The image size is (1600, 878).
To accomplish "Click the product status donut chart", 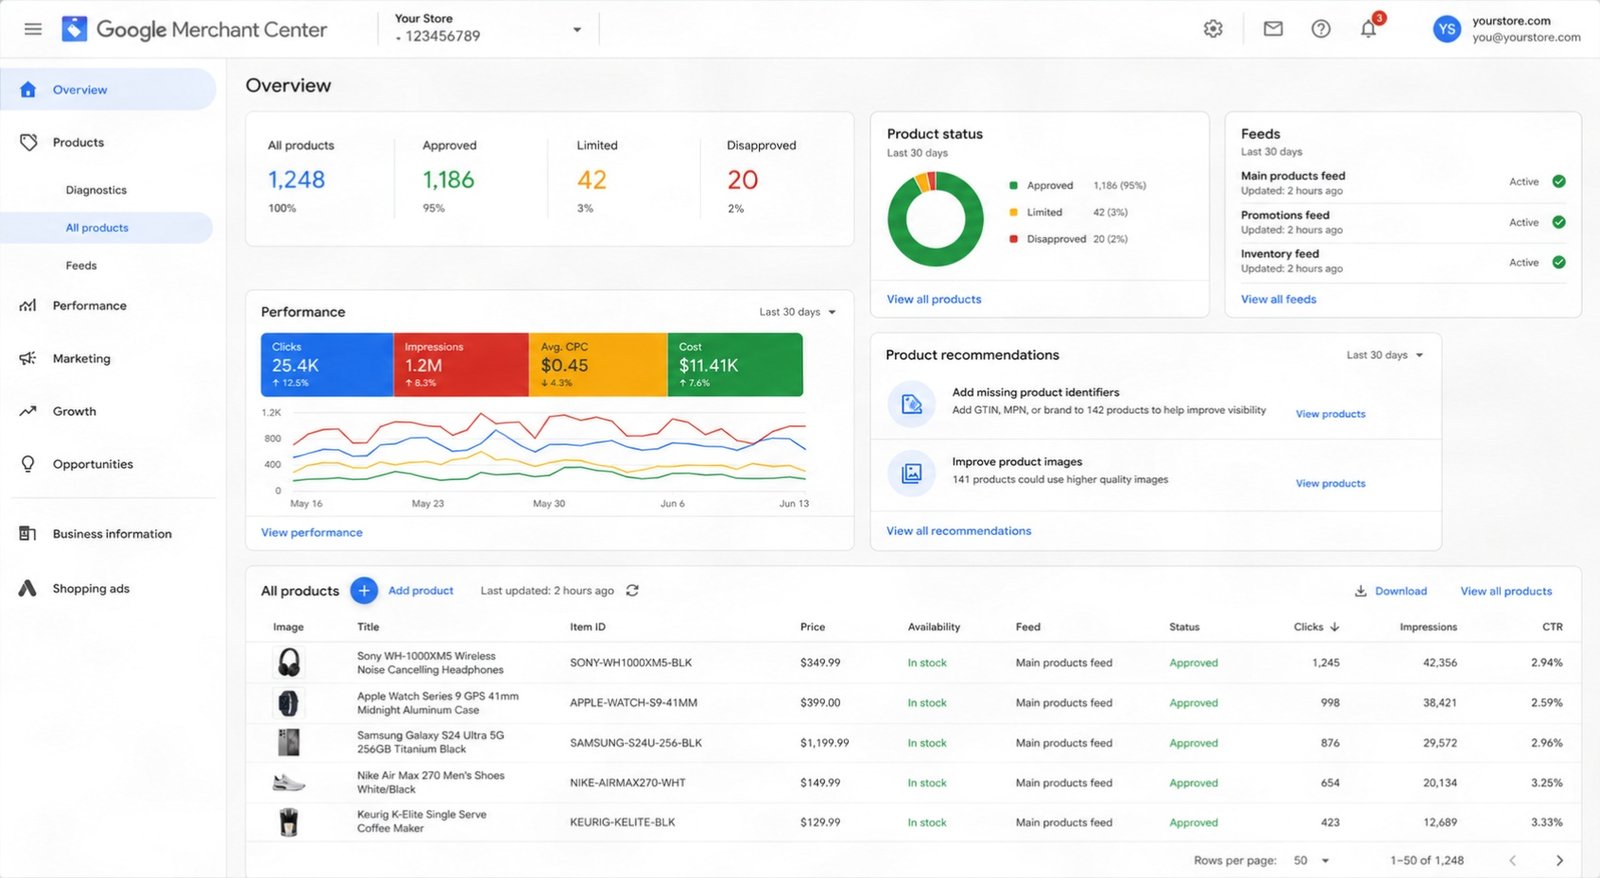I will (x=935, y=219).
